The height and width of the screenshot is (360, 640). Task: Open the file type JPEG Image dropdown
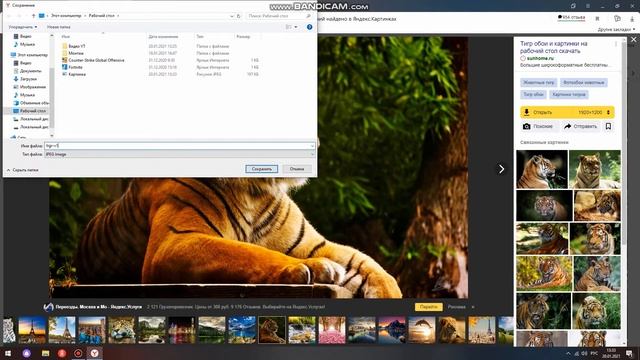point(180,154)
